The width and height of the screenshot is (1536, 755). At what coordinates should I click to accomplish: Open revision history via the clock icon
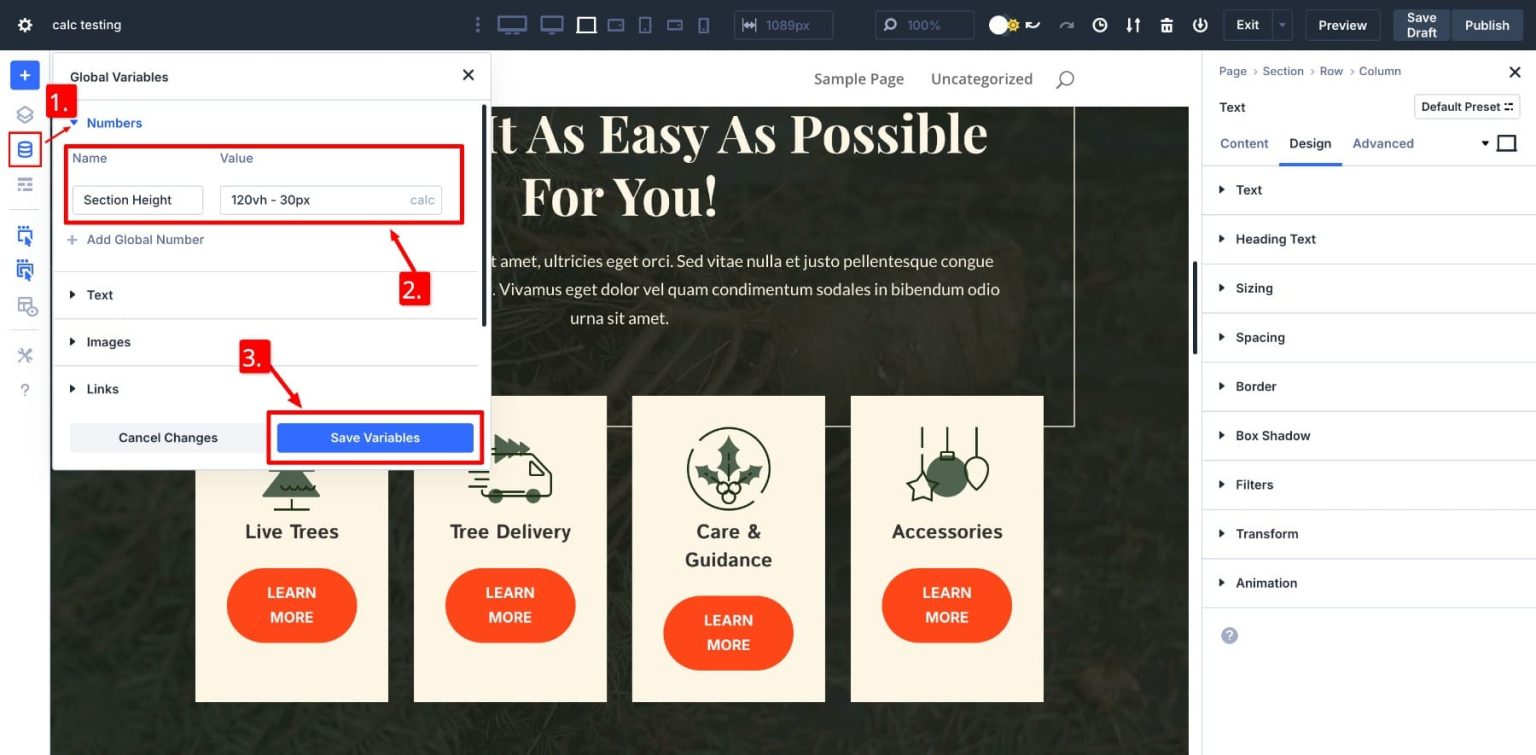1100,24
